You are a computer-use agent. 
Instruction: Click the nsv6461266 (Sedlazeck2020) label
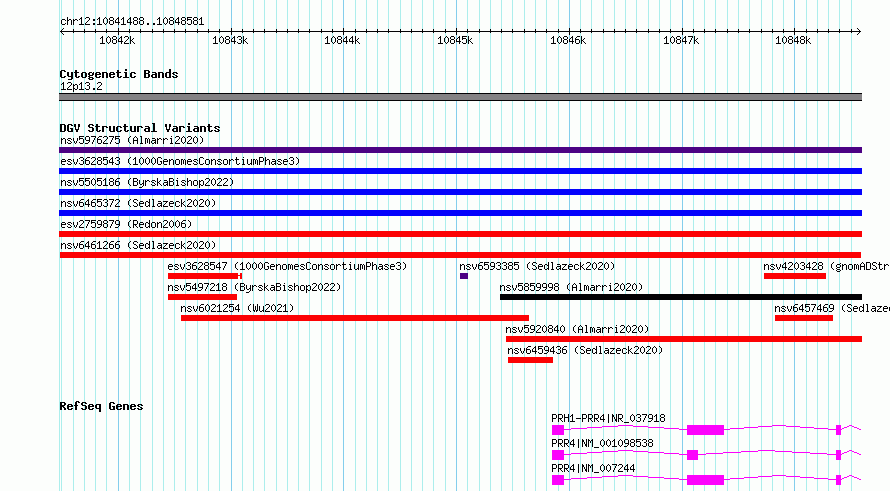tap(138, 245)
